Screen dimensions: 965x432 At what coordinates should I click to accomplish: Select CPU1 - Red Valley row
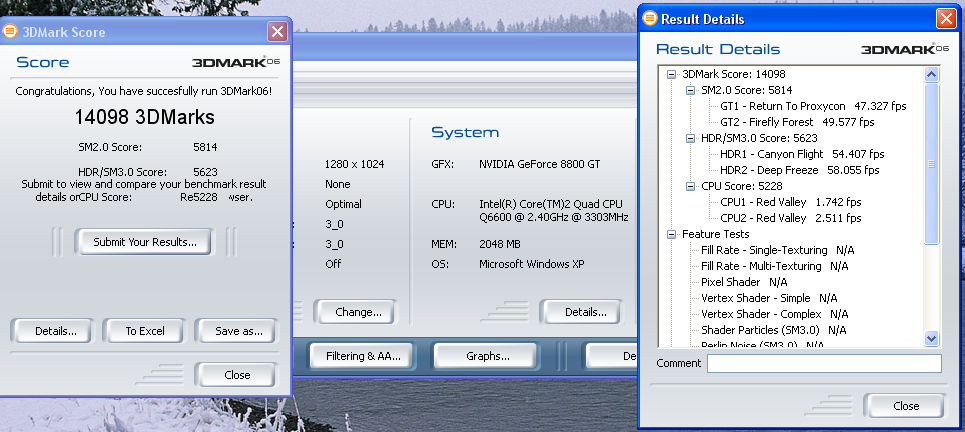coord(790,202)
